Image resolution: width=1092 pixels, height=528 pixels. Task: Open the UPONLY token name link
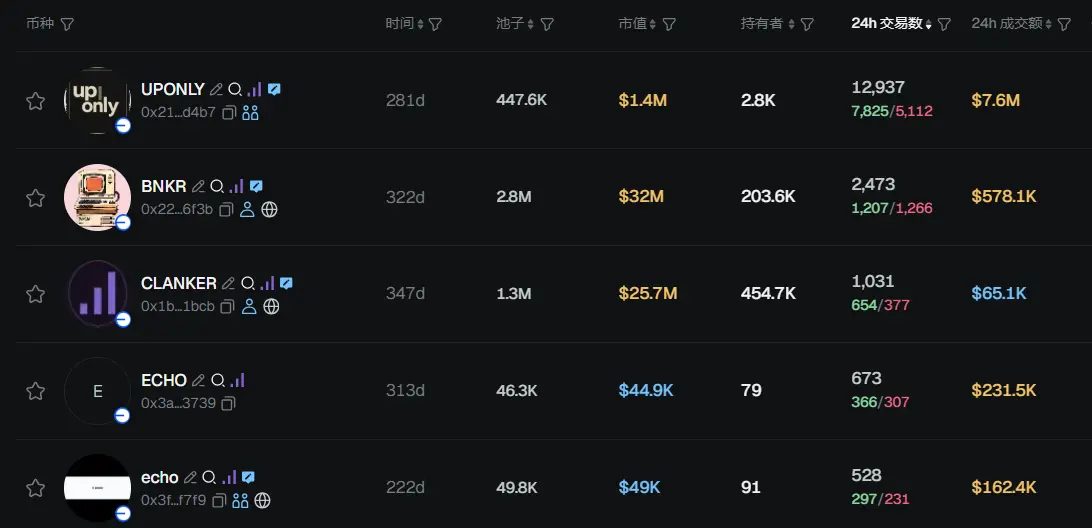pos(172,89)
